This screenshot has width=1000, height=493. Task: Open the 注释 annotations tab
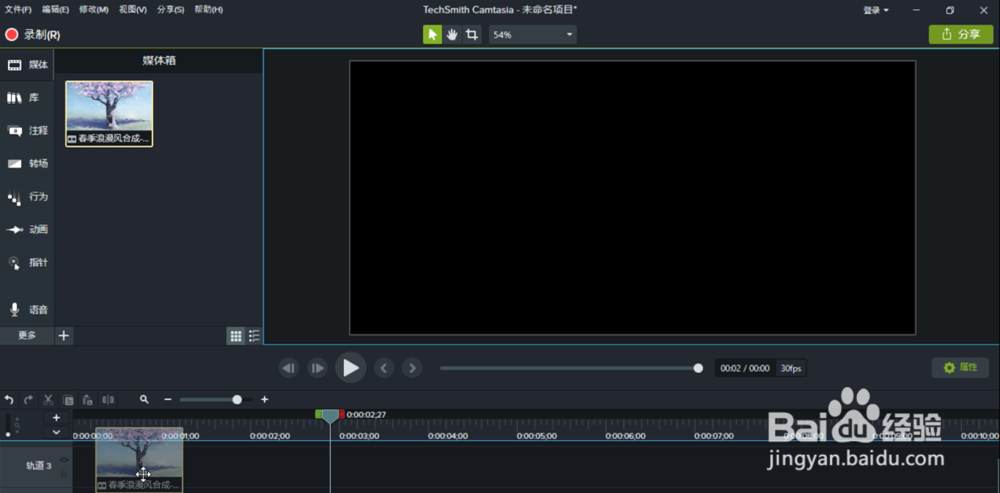pyautogui.click(x=27, y=131)
